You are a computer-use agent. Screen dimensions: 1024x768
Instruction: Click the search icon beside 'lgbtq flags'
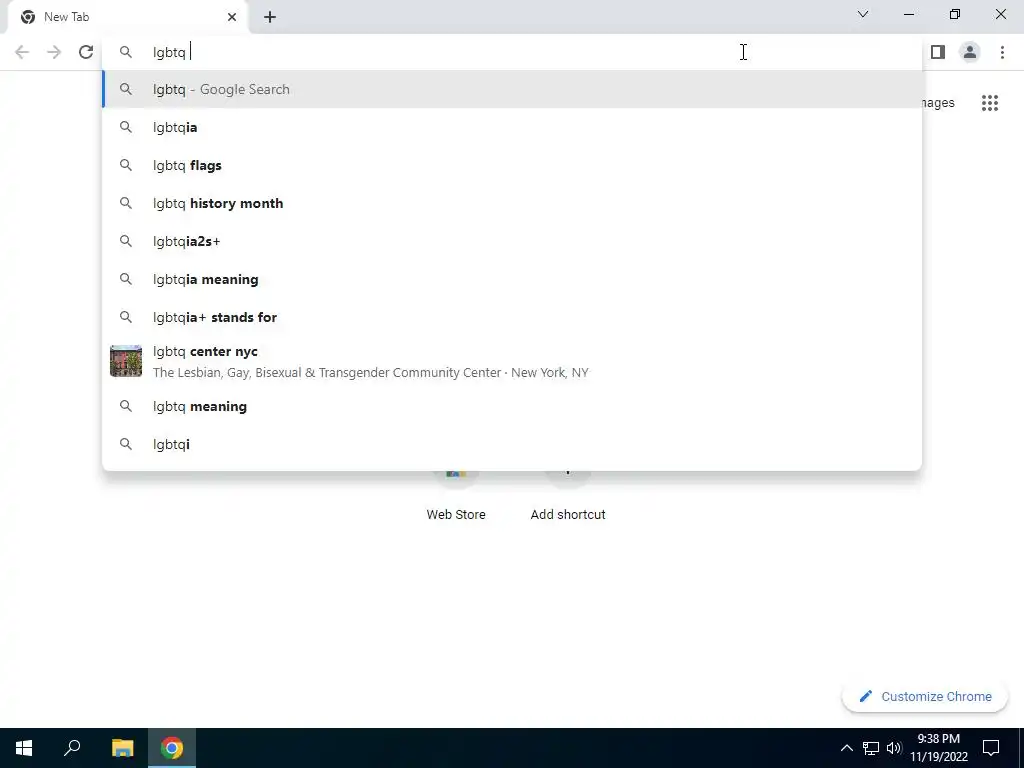click(126, 165)
